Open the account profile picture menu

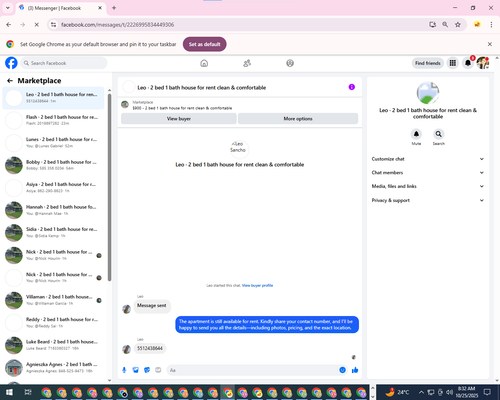click(483, 63)
